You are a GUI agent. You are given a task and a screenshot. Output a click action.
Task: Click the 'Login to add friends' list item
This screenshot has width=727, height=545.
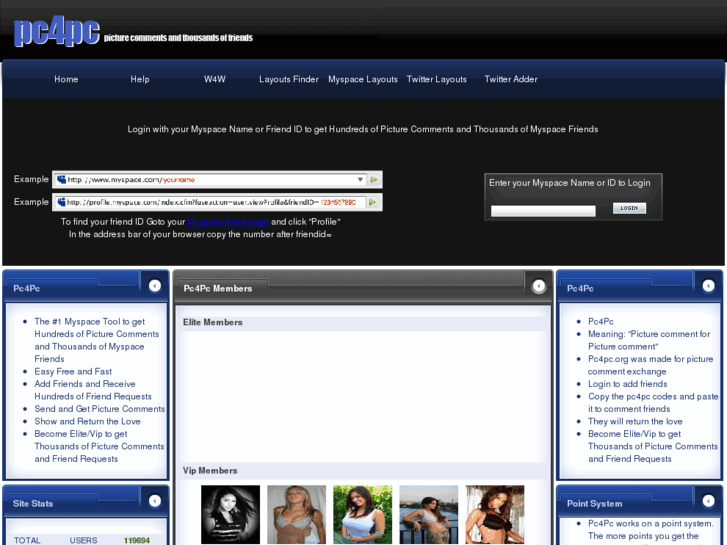pyautogui.click(x=627, y=384)
